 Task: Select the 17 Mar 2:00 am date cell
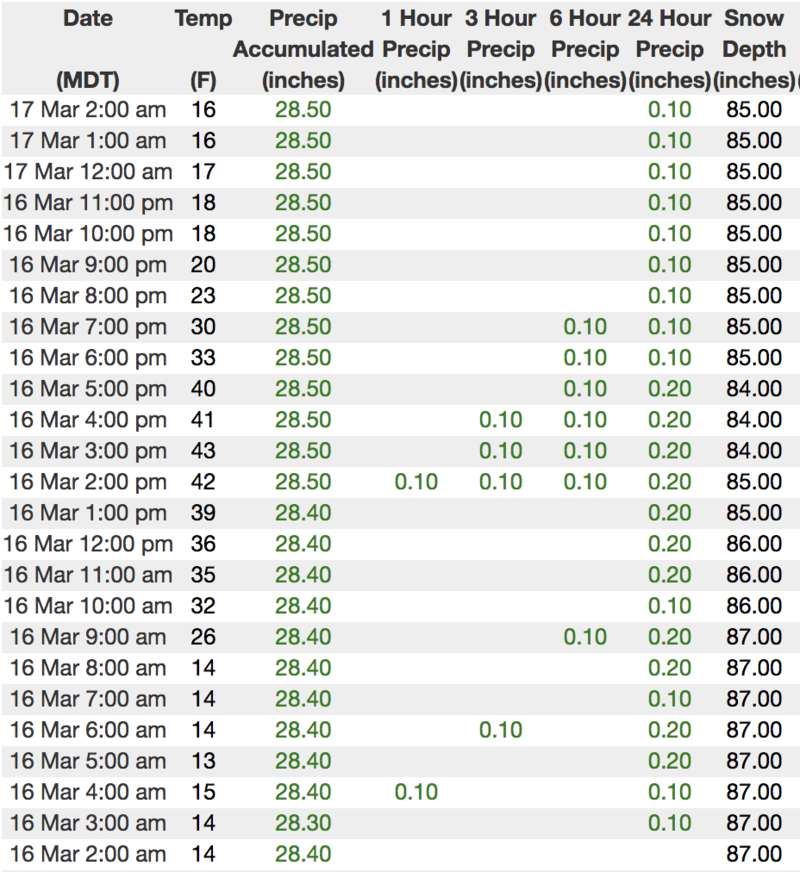(87, 110)
